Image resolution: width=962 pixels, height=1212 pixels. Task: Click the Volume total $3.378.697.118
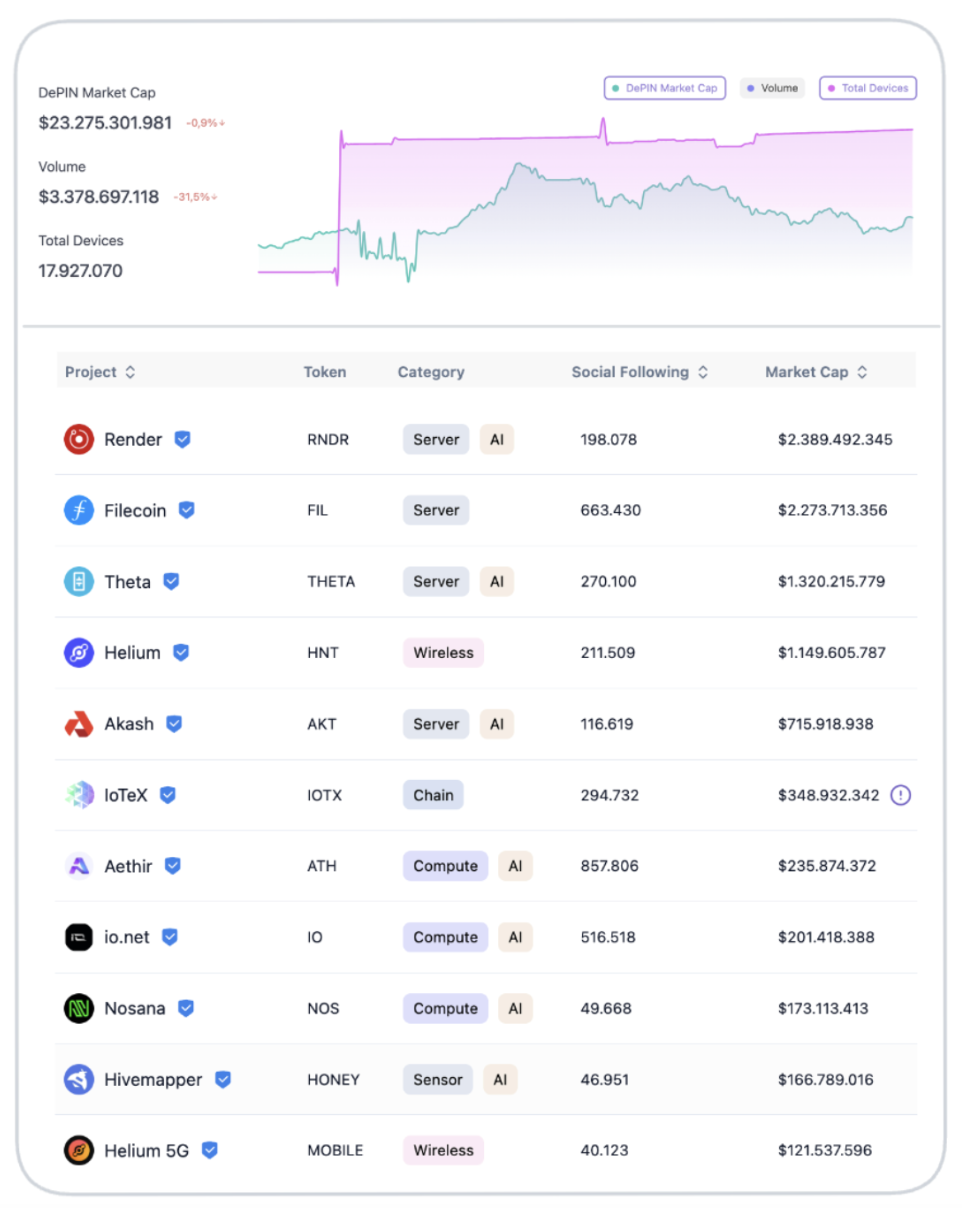[x=98, y=197]
